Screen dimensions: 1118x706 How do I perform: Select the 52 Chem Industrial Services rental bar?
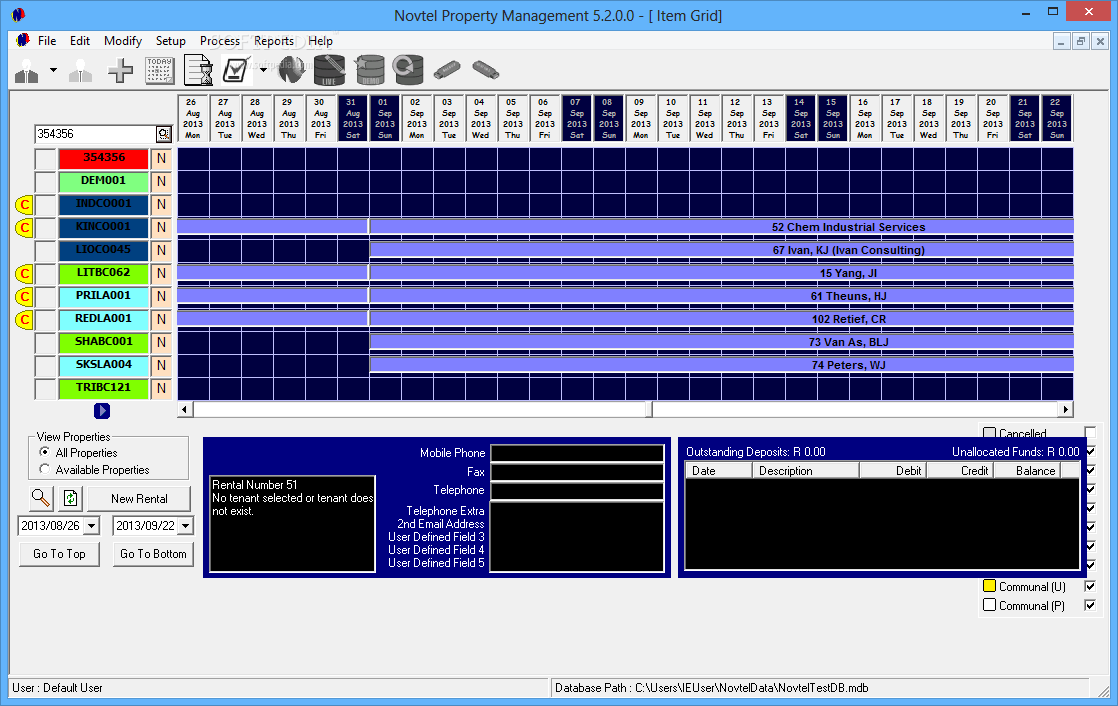click(721, 227)
